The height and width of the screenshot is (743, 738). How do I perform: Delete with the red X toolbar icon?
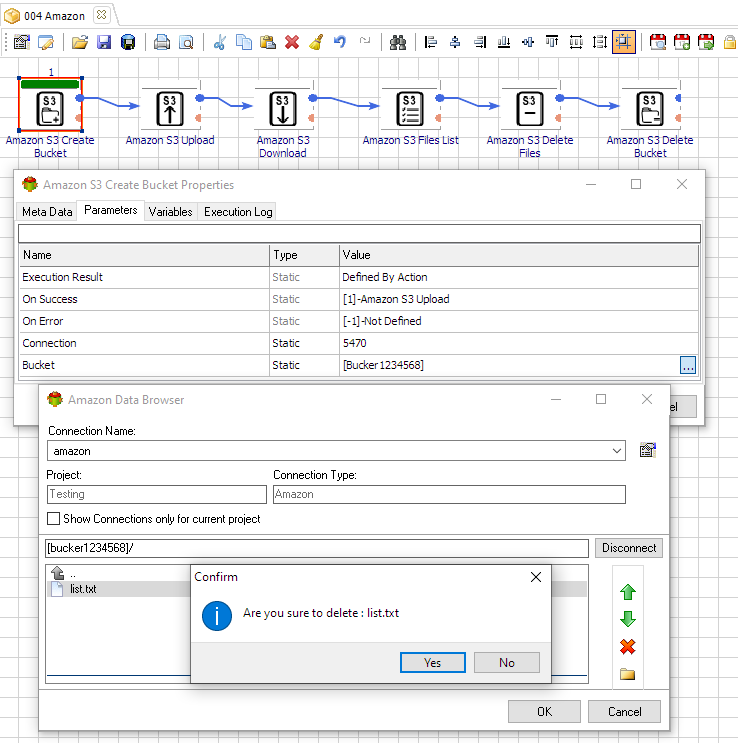click(x=292, y=42)
